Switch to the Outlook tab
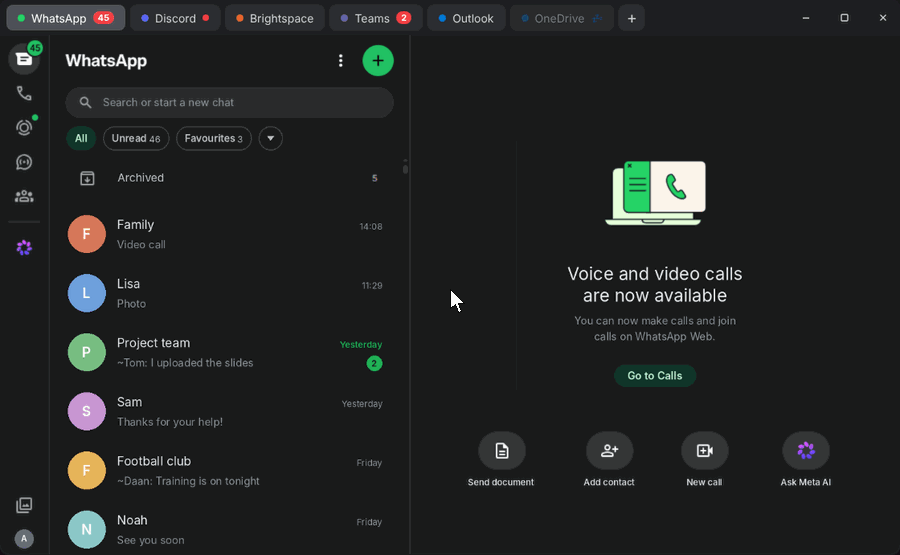This screenshot has height=555, width=900. [x=466, y=18]
